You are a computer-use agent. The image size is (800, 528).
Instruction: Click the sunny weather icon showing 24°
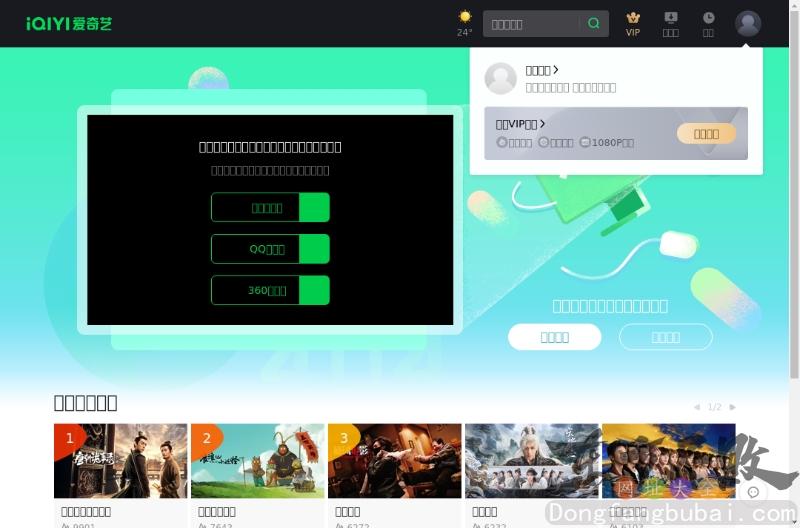point(465,17)
